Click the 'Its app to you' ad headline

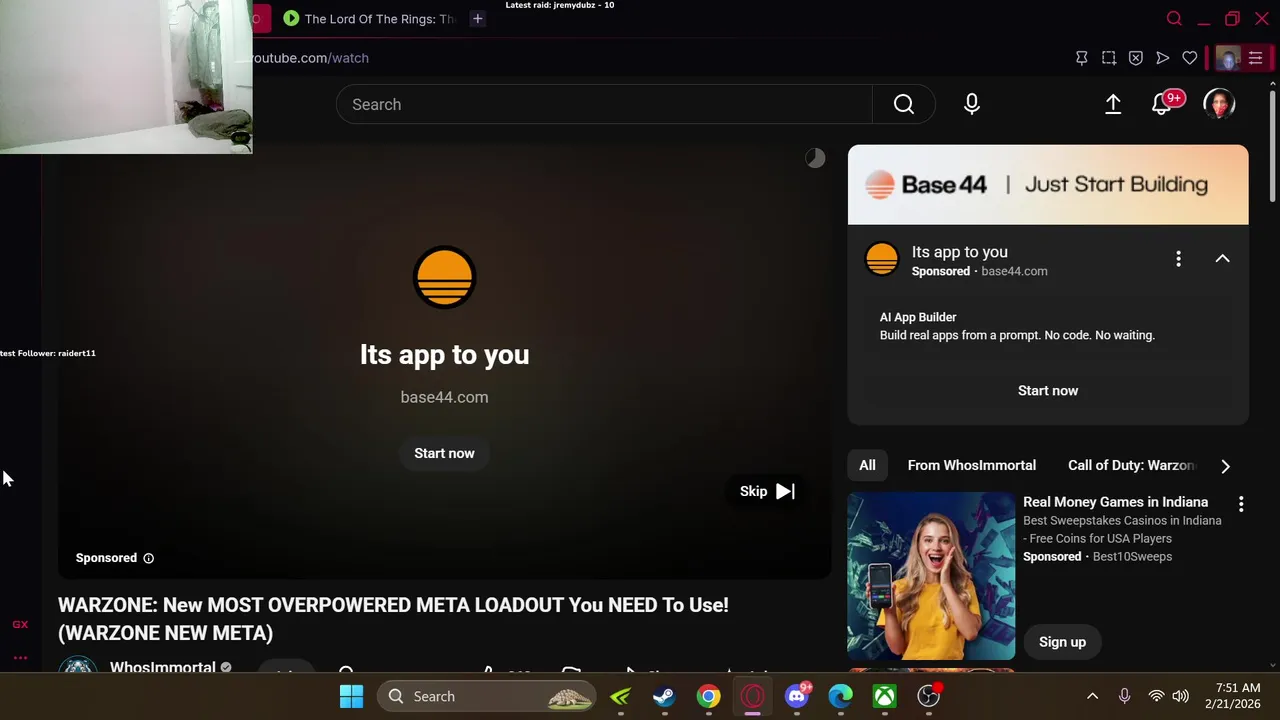tap(444, 355)
